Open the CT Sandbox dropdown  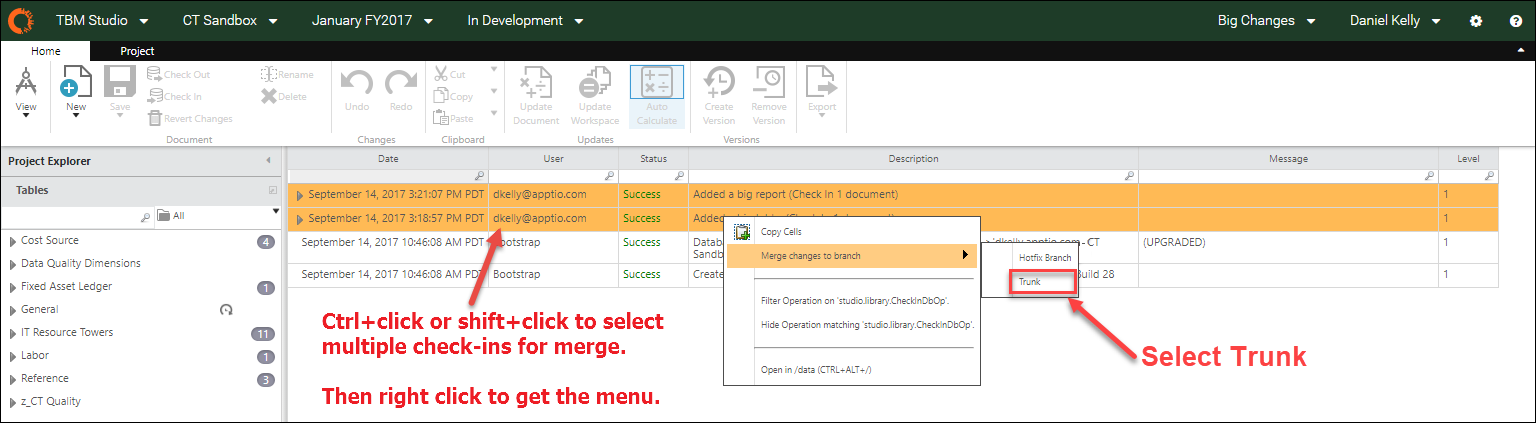[x=230, y=20]
